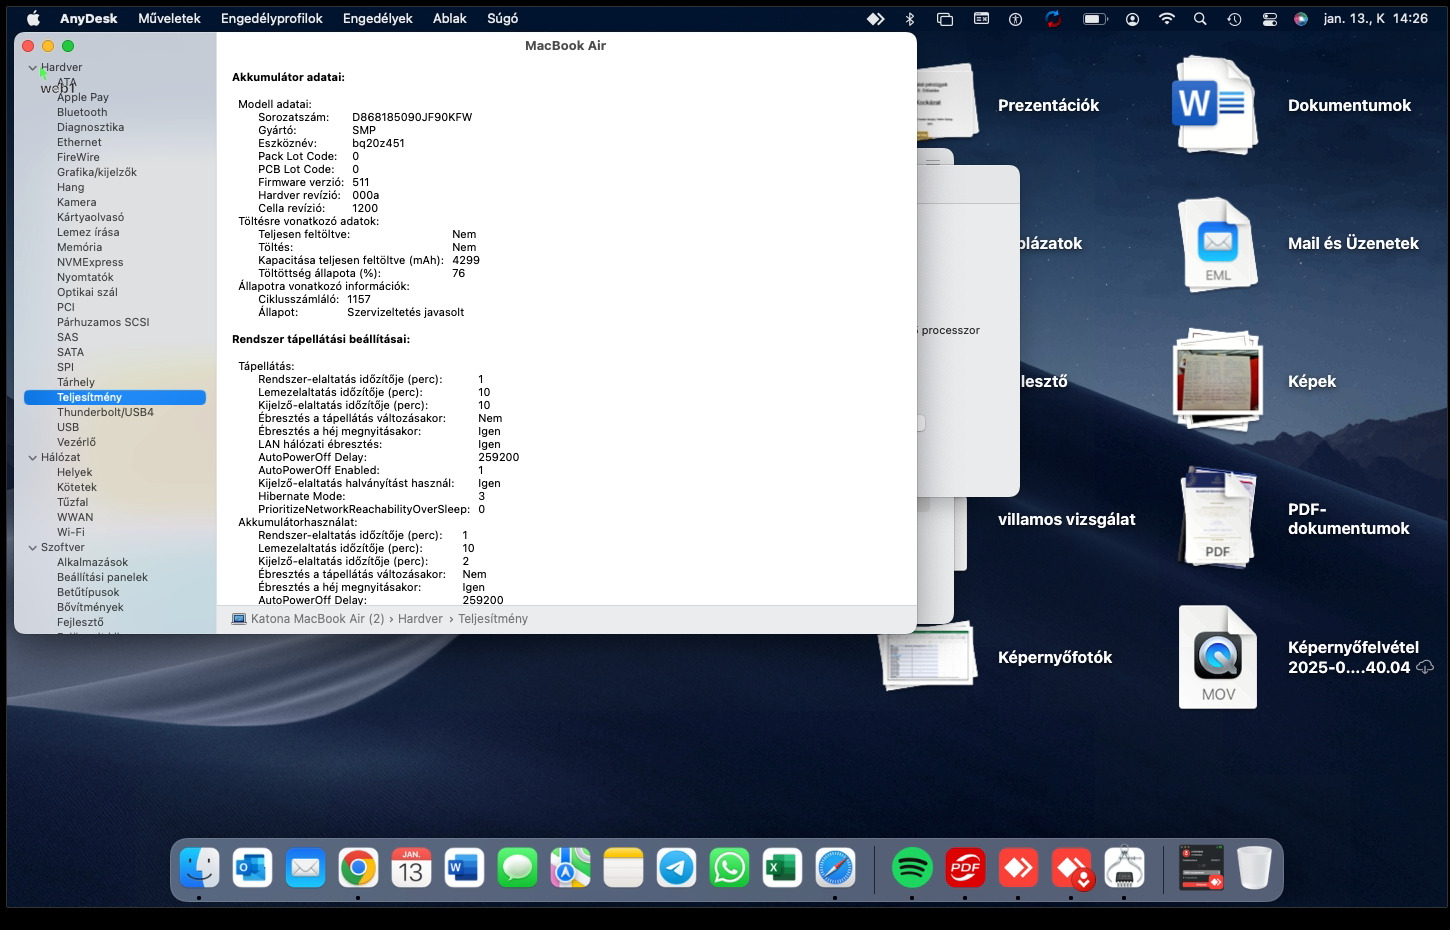Open Messages from the Dock
The image size is (1450, 930).
pos(517,867)
